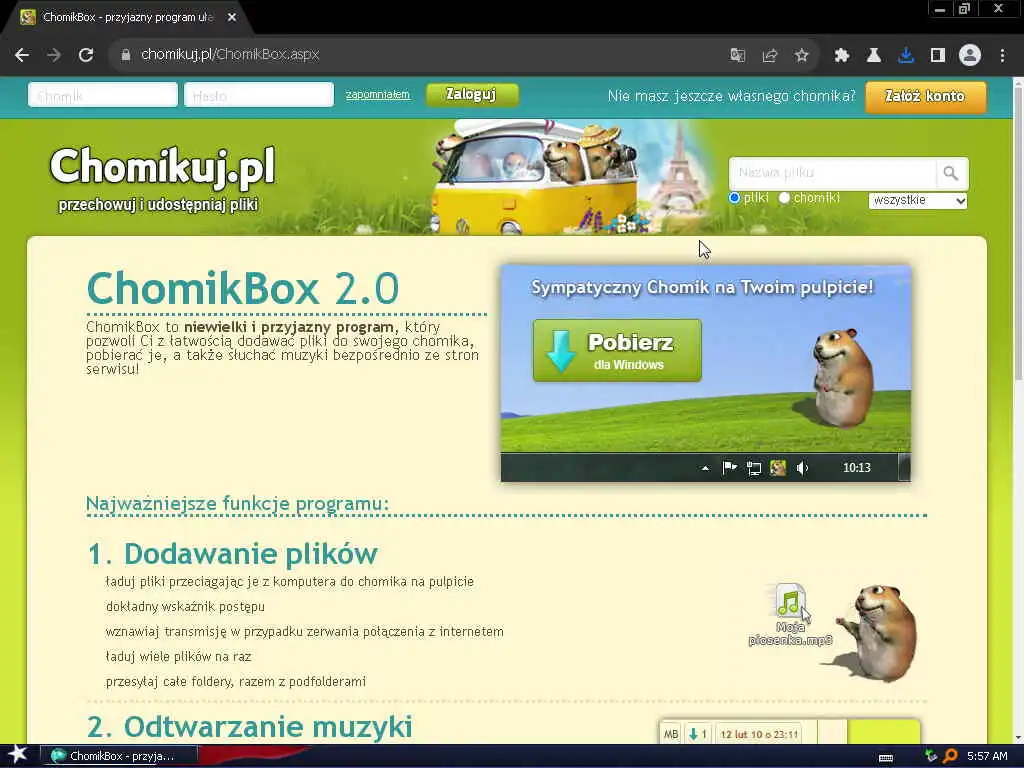Viewport: 1024px width, 768px height.
Task: Click the '12 lut 10 o 23:11' date label
Action: click(759, 735)
